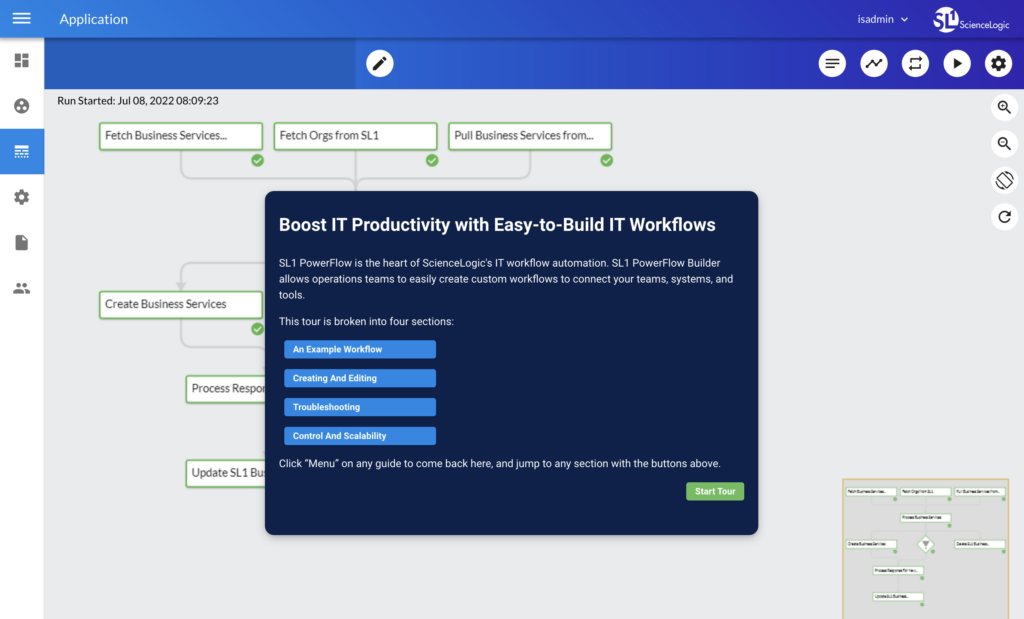Open the Users people sidebar icon
The width and height of the screenshot is (1024, 619).
point(22,288)
